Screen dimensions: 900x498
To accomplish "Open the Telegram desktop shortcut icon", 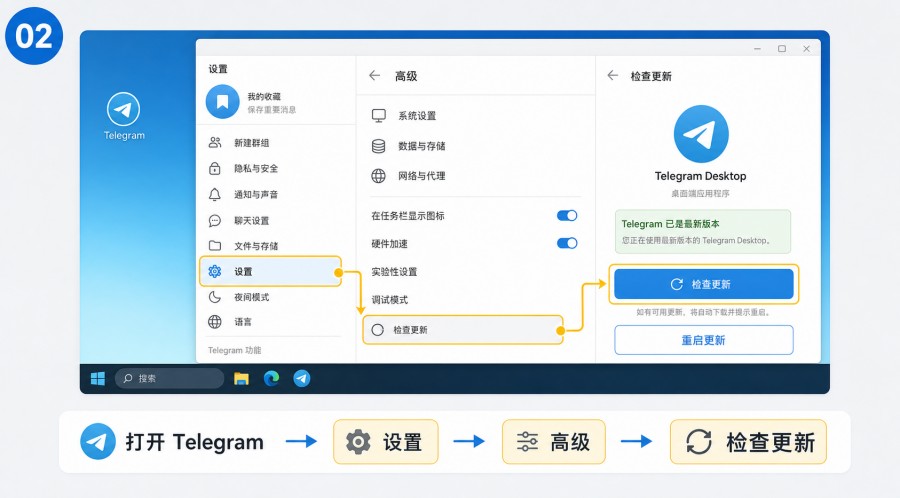I will (123, 109).
